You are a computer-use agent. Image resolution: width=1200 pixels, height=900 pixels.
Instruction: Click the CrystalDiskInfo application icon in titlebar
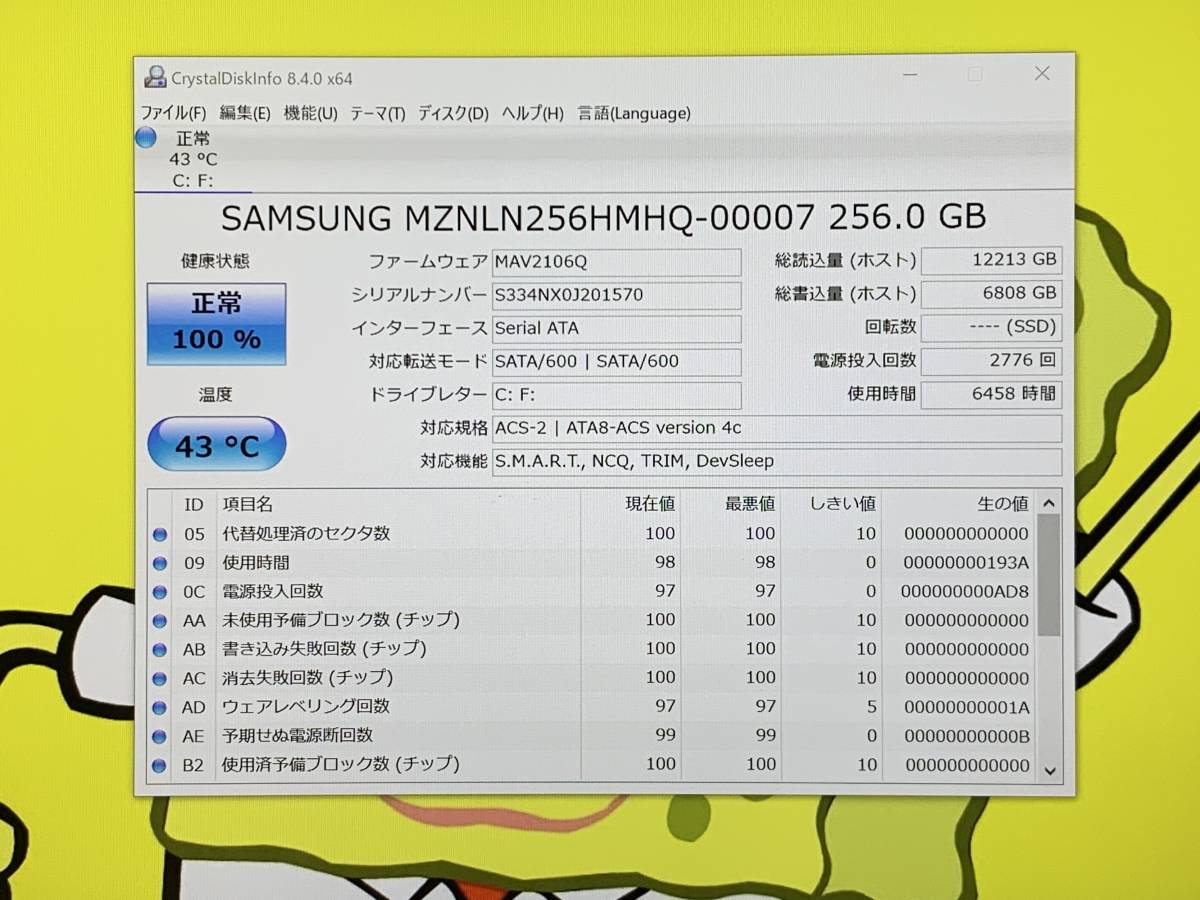[155, 76]
